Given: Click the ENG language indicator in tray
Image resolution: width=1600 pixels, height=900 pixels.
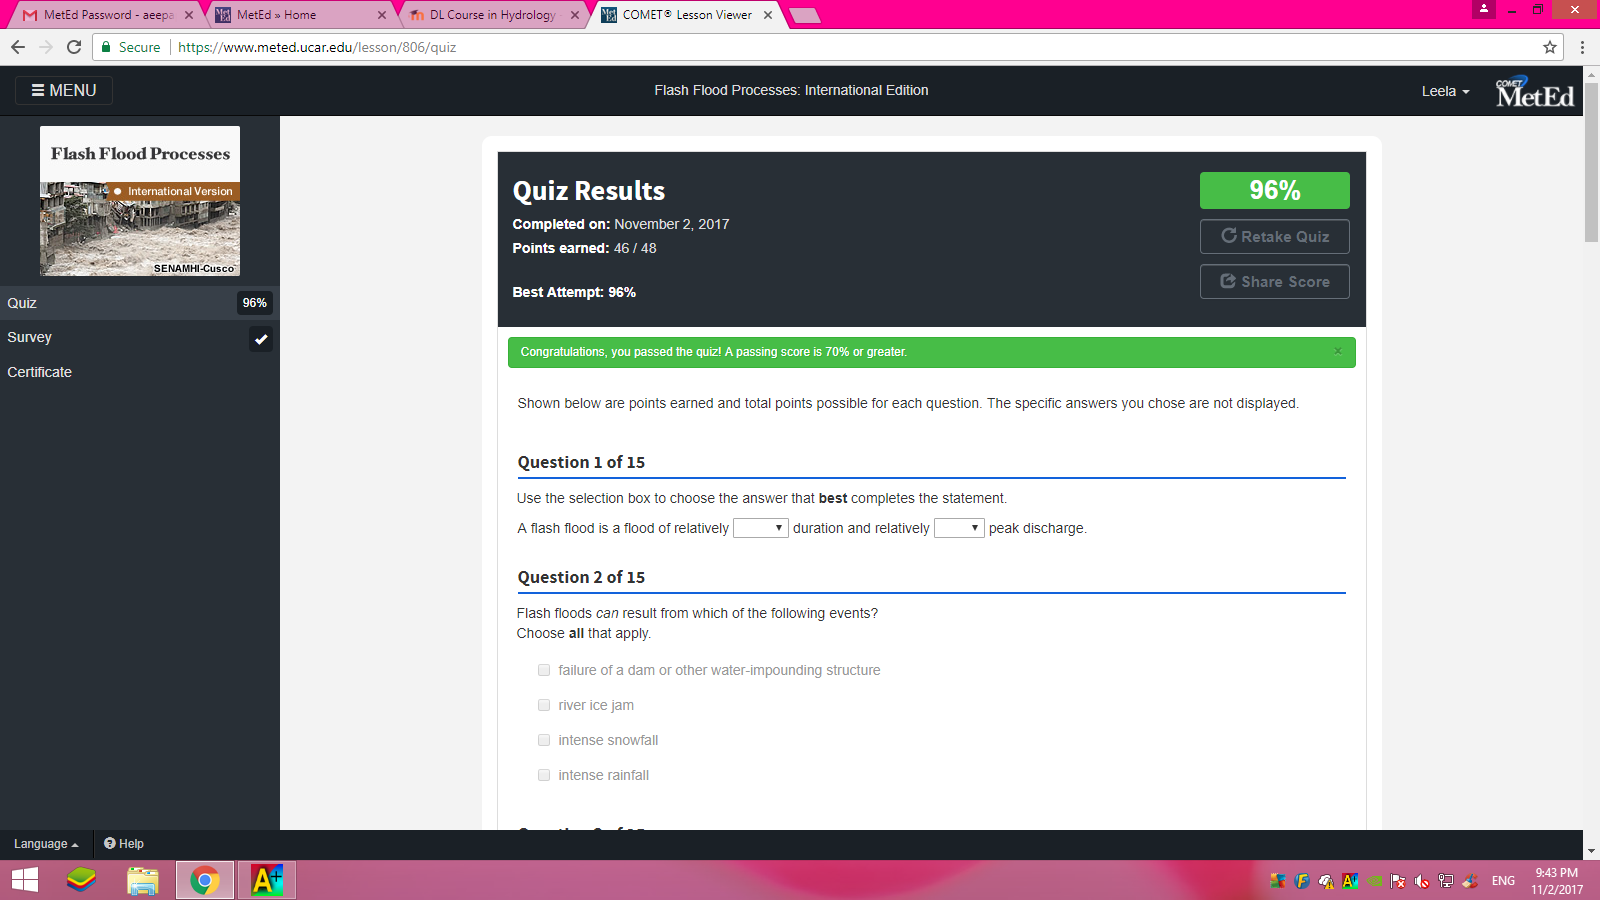Looking at the screenshot, I should [1503, 881].
